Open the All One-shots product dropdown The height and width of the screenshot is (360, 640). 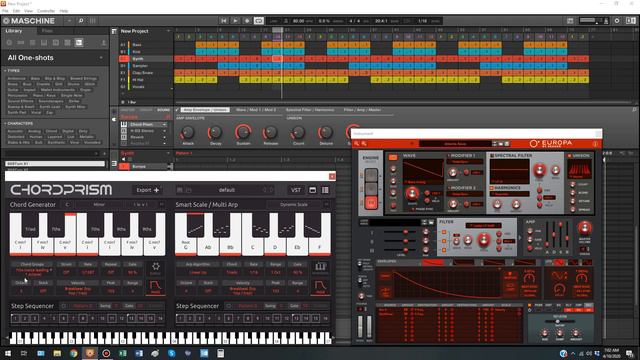click(101, 58)
